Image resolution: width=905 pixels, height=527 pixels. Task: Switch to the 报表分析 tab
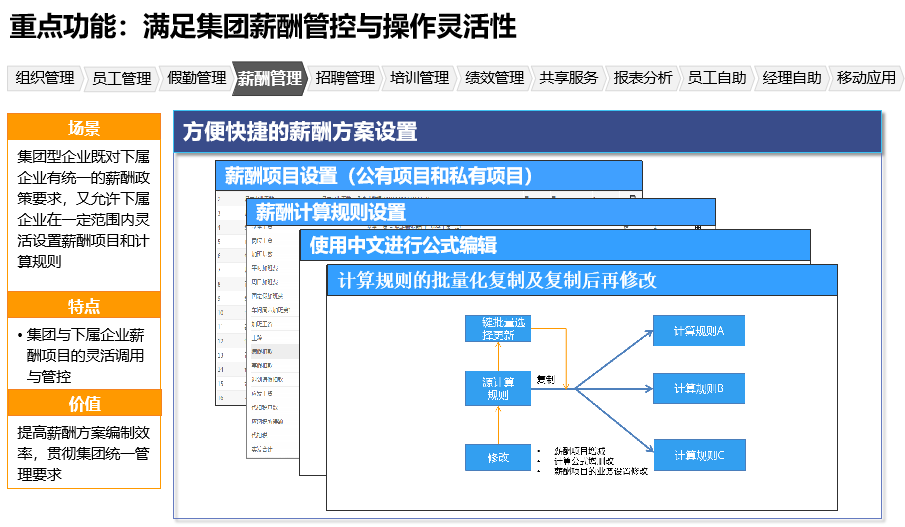click(643, 78)
